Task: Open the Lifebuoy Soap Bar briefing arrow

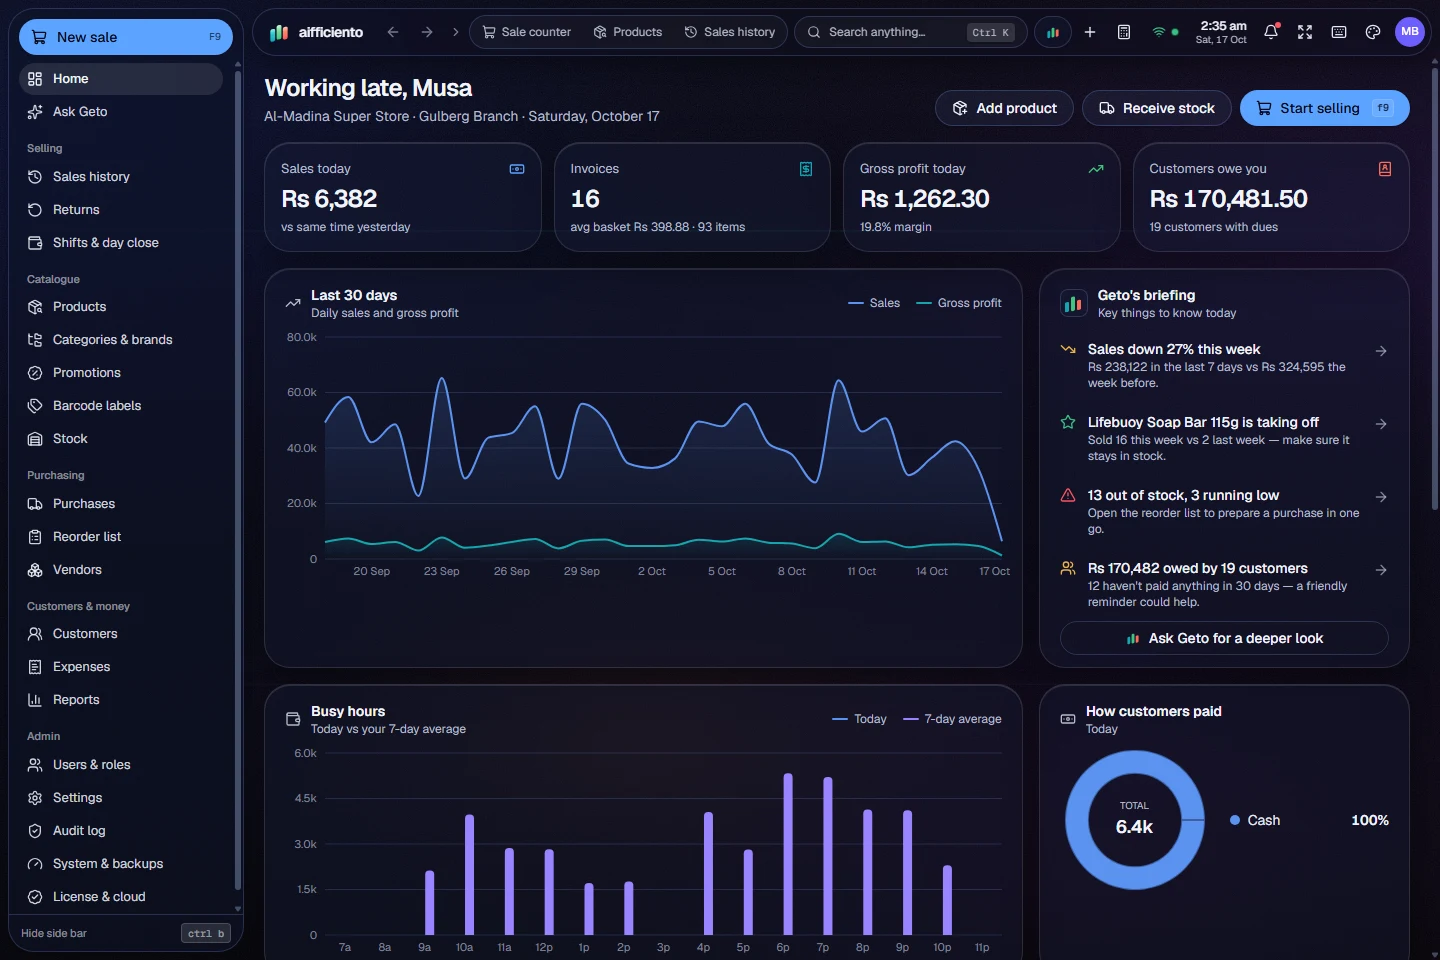Action: click(1381, 424)
